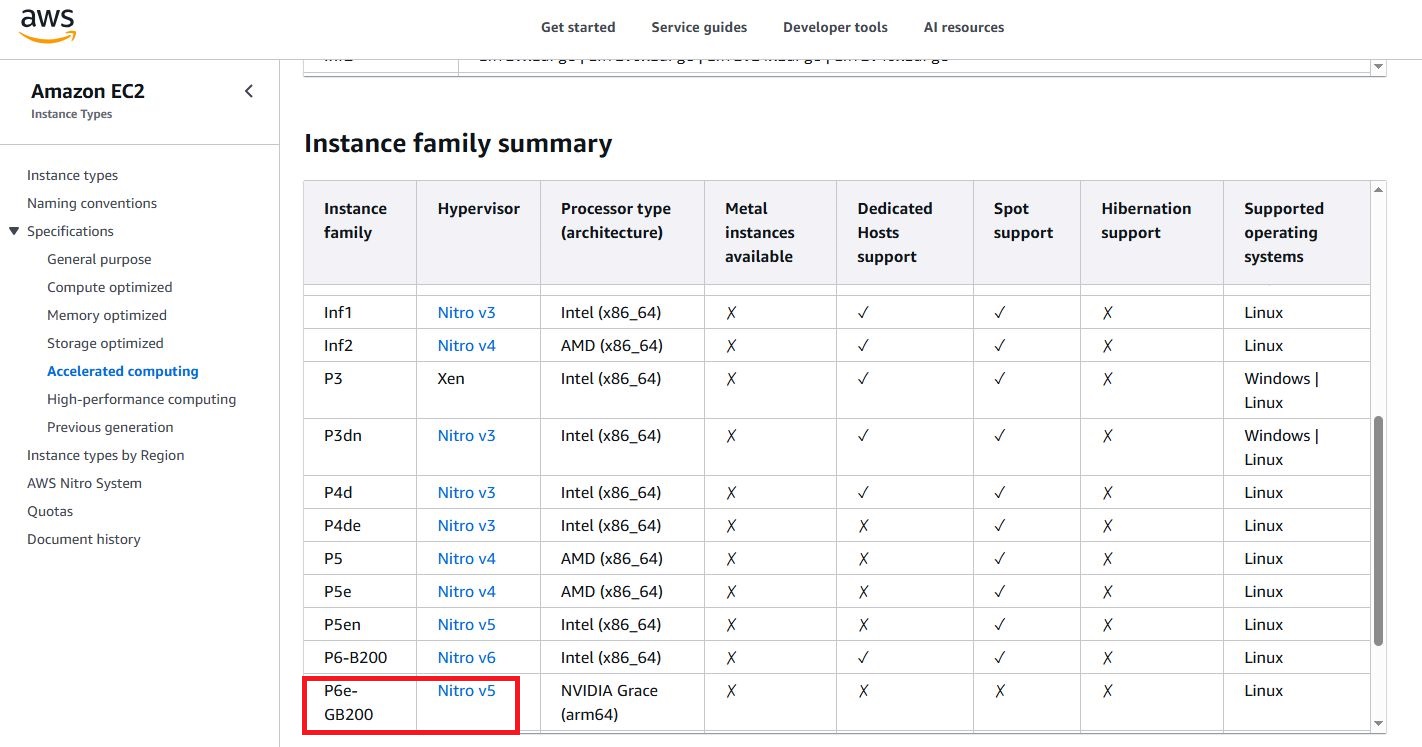Collapse the Specifications tree triangle
The width and height of the screenshot is (1422, 747).
[14, 231]
